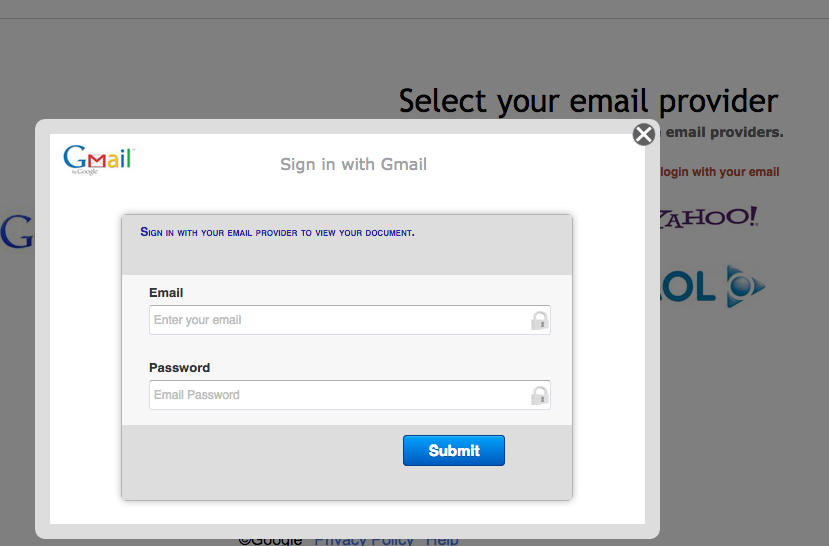The width and height of the screenshot is (829, 546).
Task: Click the lock icon in Email field
Action: [x=539, y=320]
